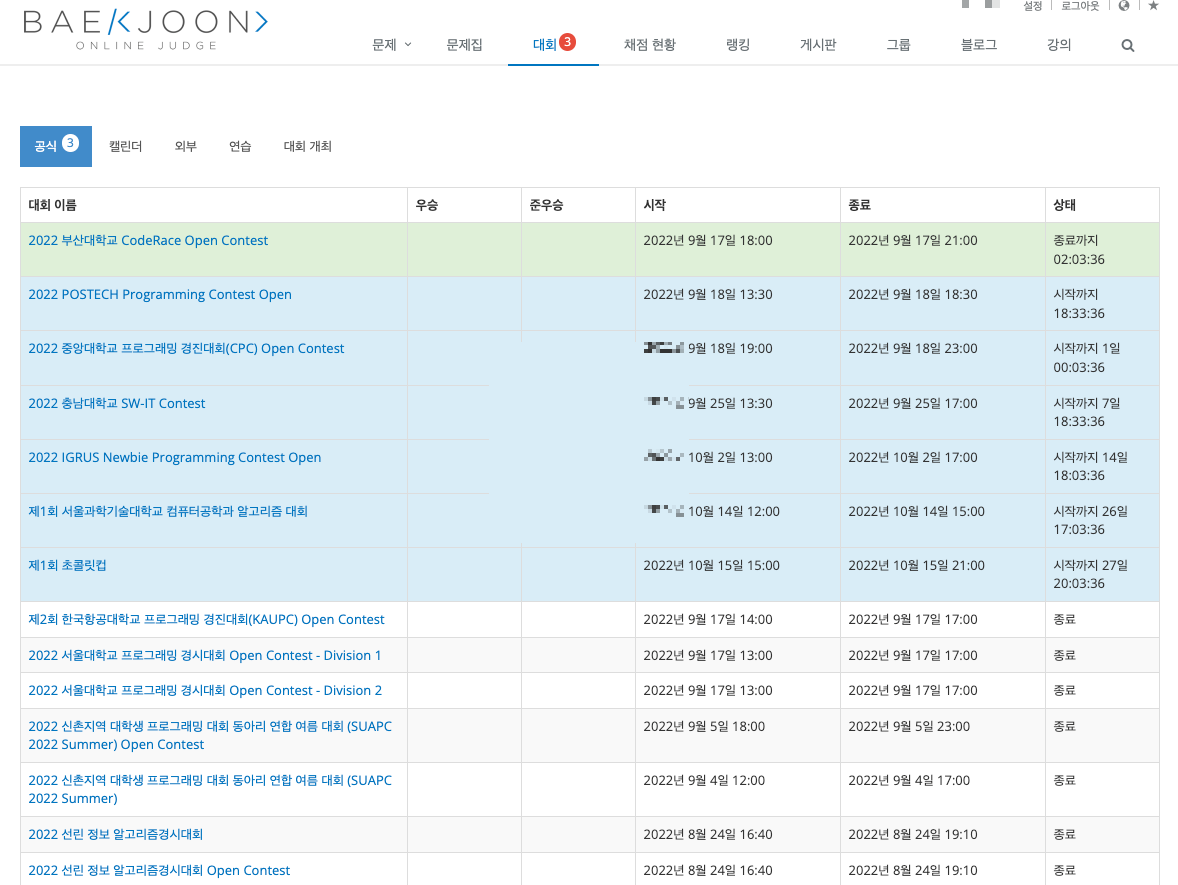Click end time 2022년 9월 17일 21:00
1178x885 pixels.
click(913, 240)
